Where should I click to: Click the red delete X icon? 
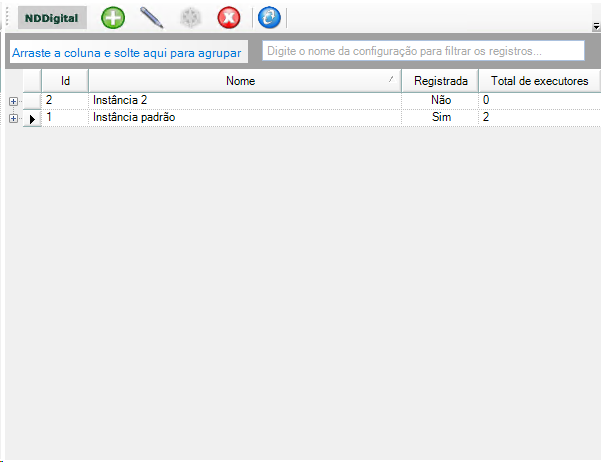[229, 18]
